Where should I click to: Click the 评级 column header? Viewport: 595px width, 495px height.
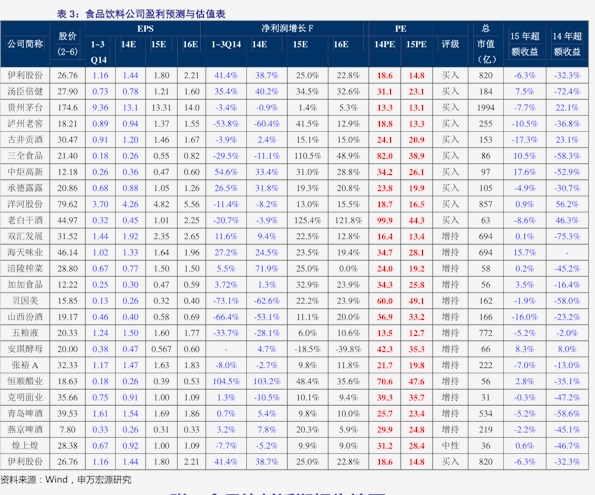(450, 44)
